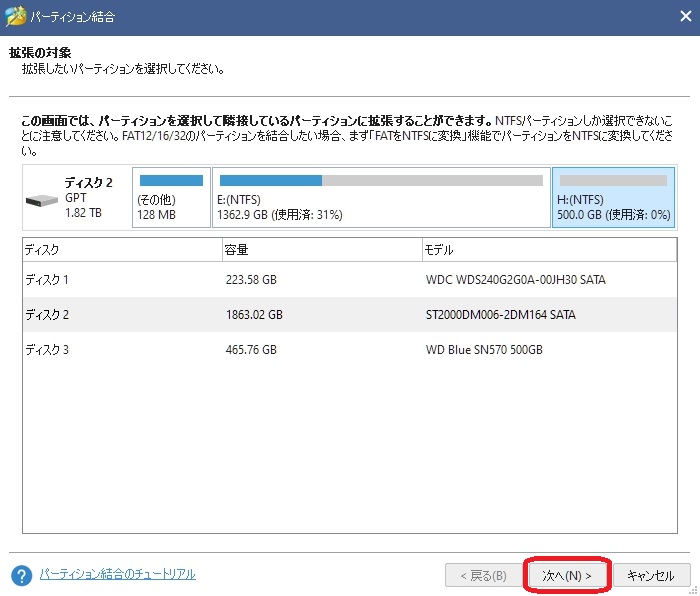
Task: Click the ST2000DM006-2DM164 SATA model cell
Action: click(x=500, y=315)
